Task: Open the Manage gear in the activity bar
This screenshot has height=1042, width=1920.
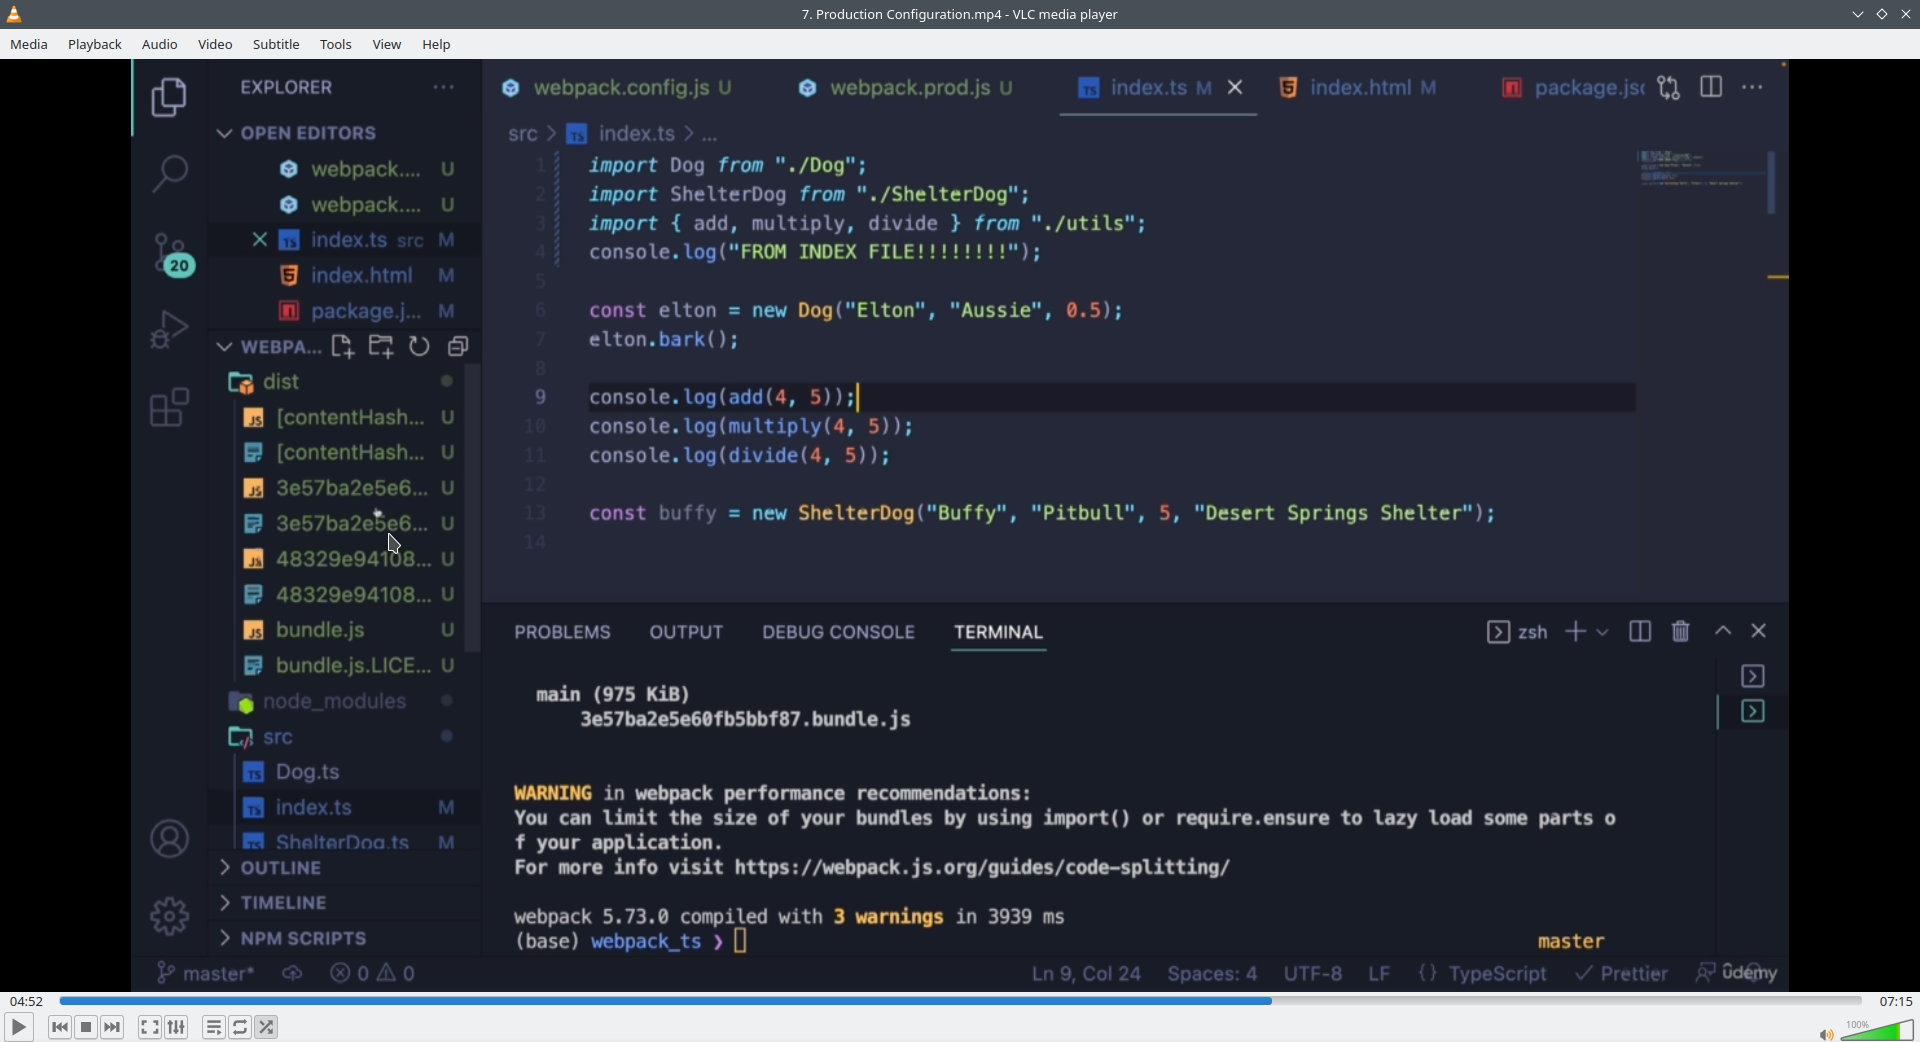Action: pos(169,916)
